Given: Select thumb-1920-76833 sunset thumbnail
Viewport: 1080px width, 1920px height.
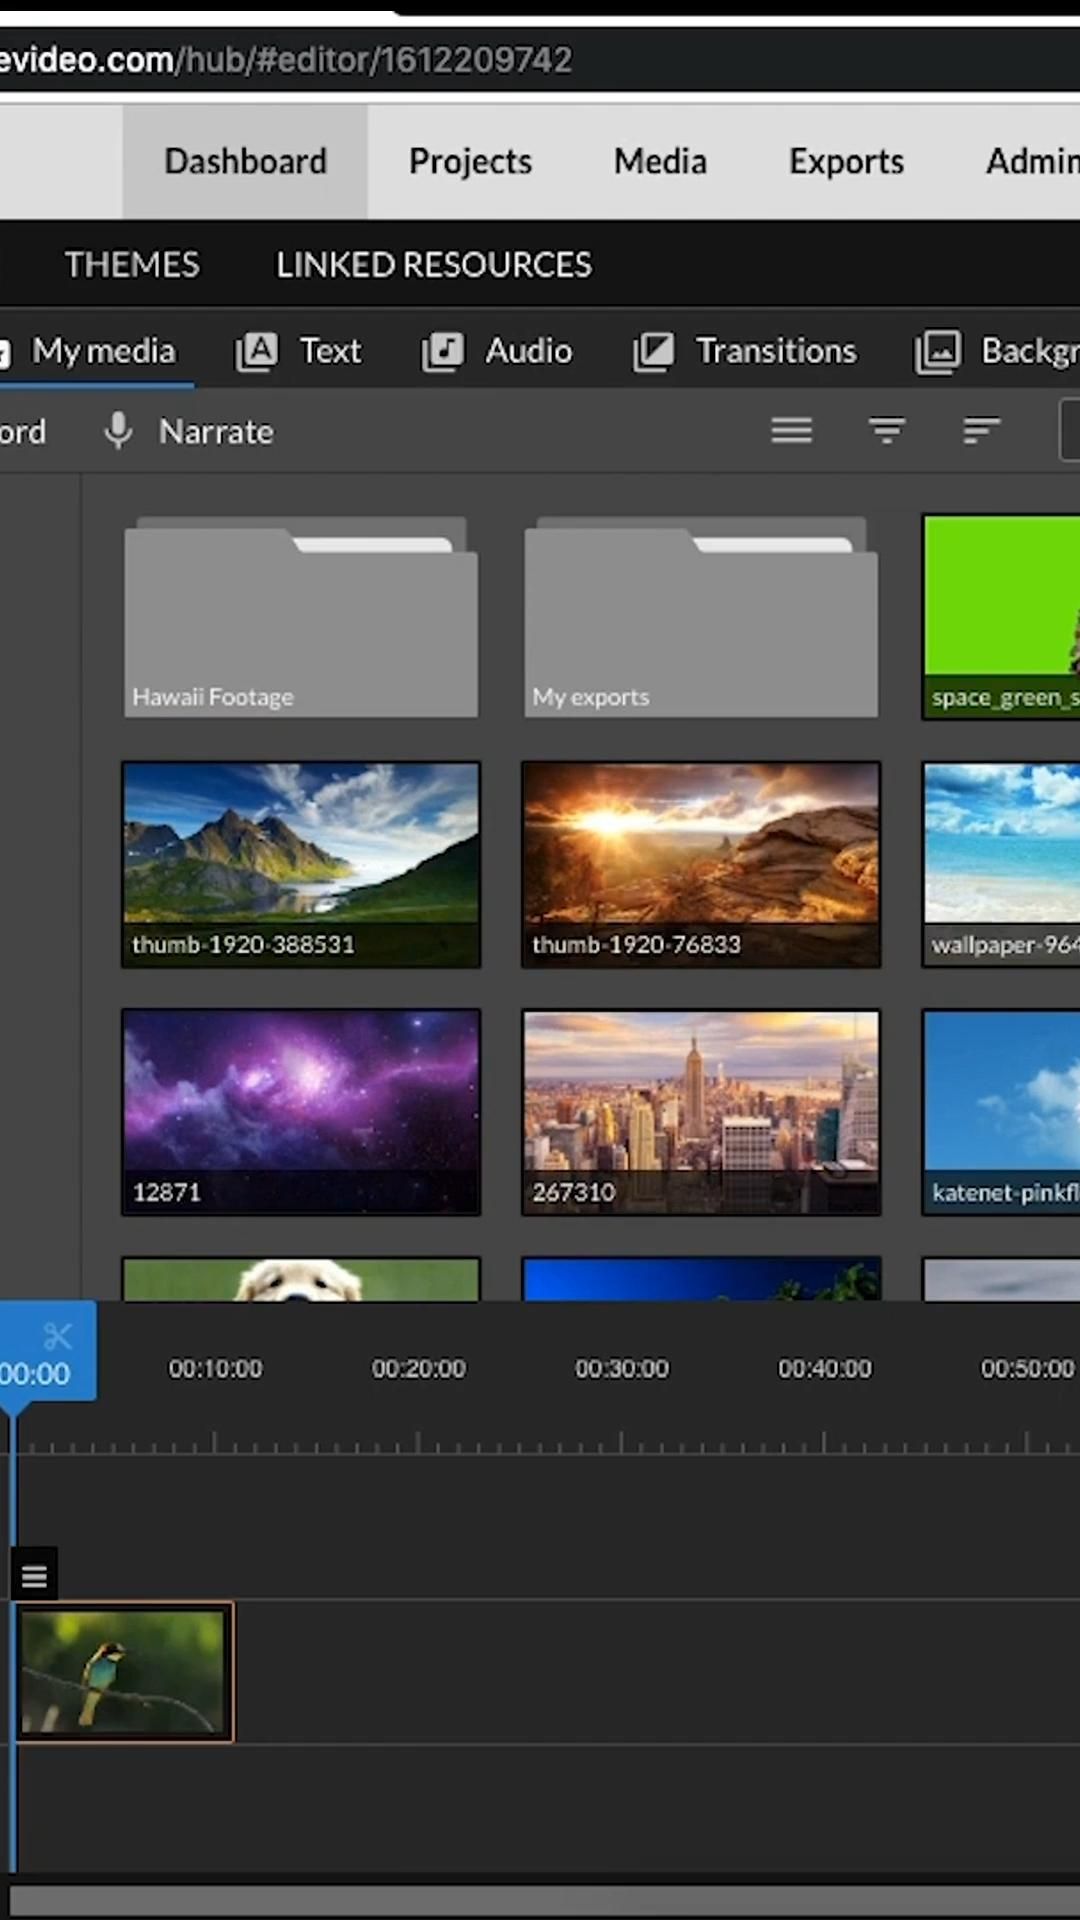Looking at the screenshot, I should click(701, 864).
